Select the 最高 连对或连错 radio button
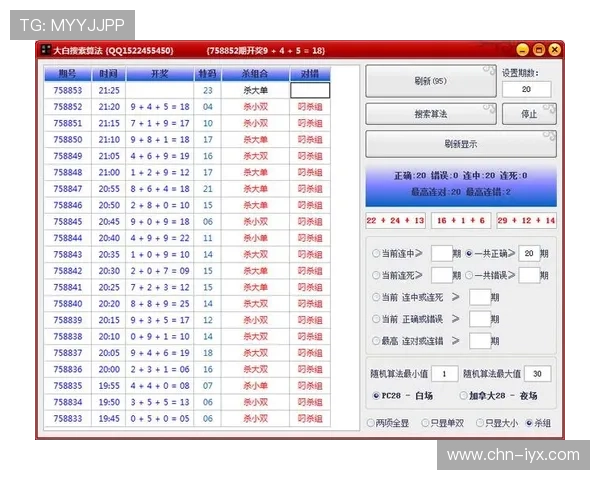Screen dimensions: 600x480 click(376, 341)
